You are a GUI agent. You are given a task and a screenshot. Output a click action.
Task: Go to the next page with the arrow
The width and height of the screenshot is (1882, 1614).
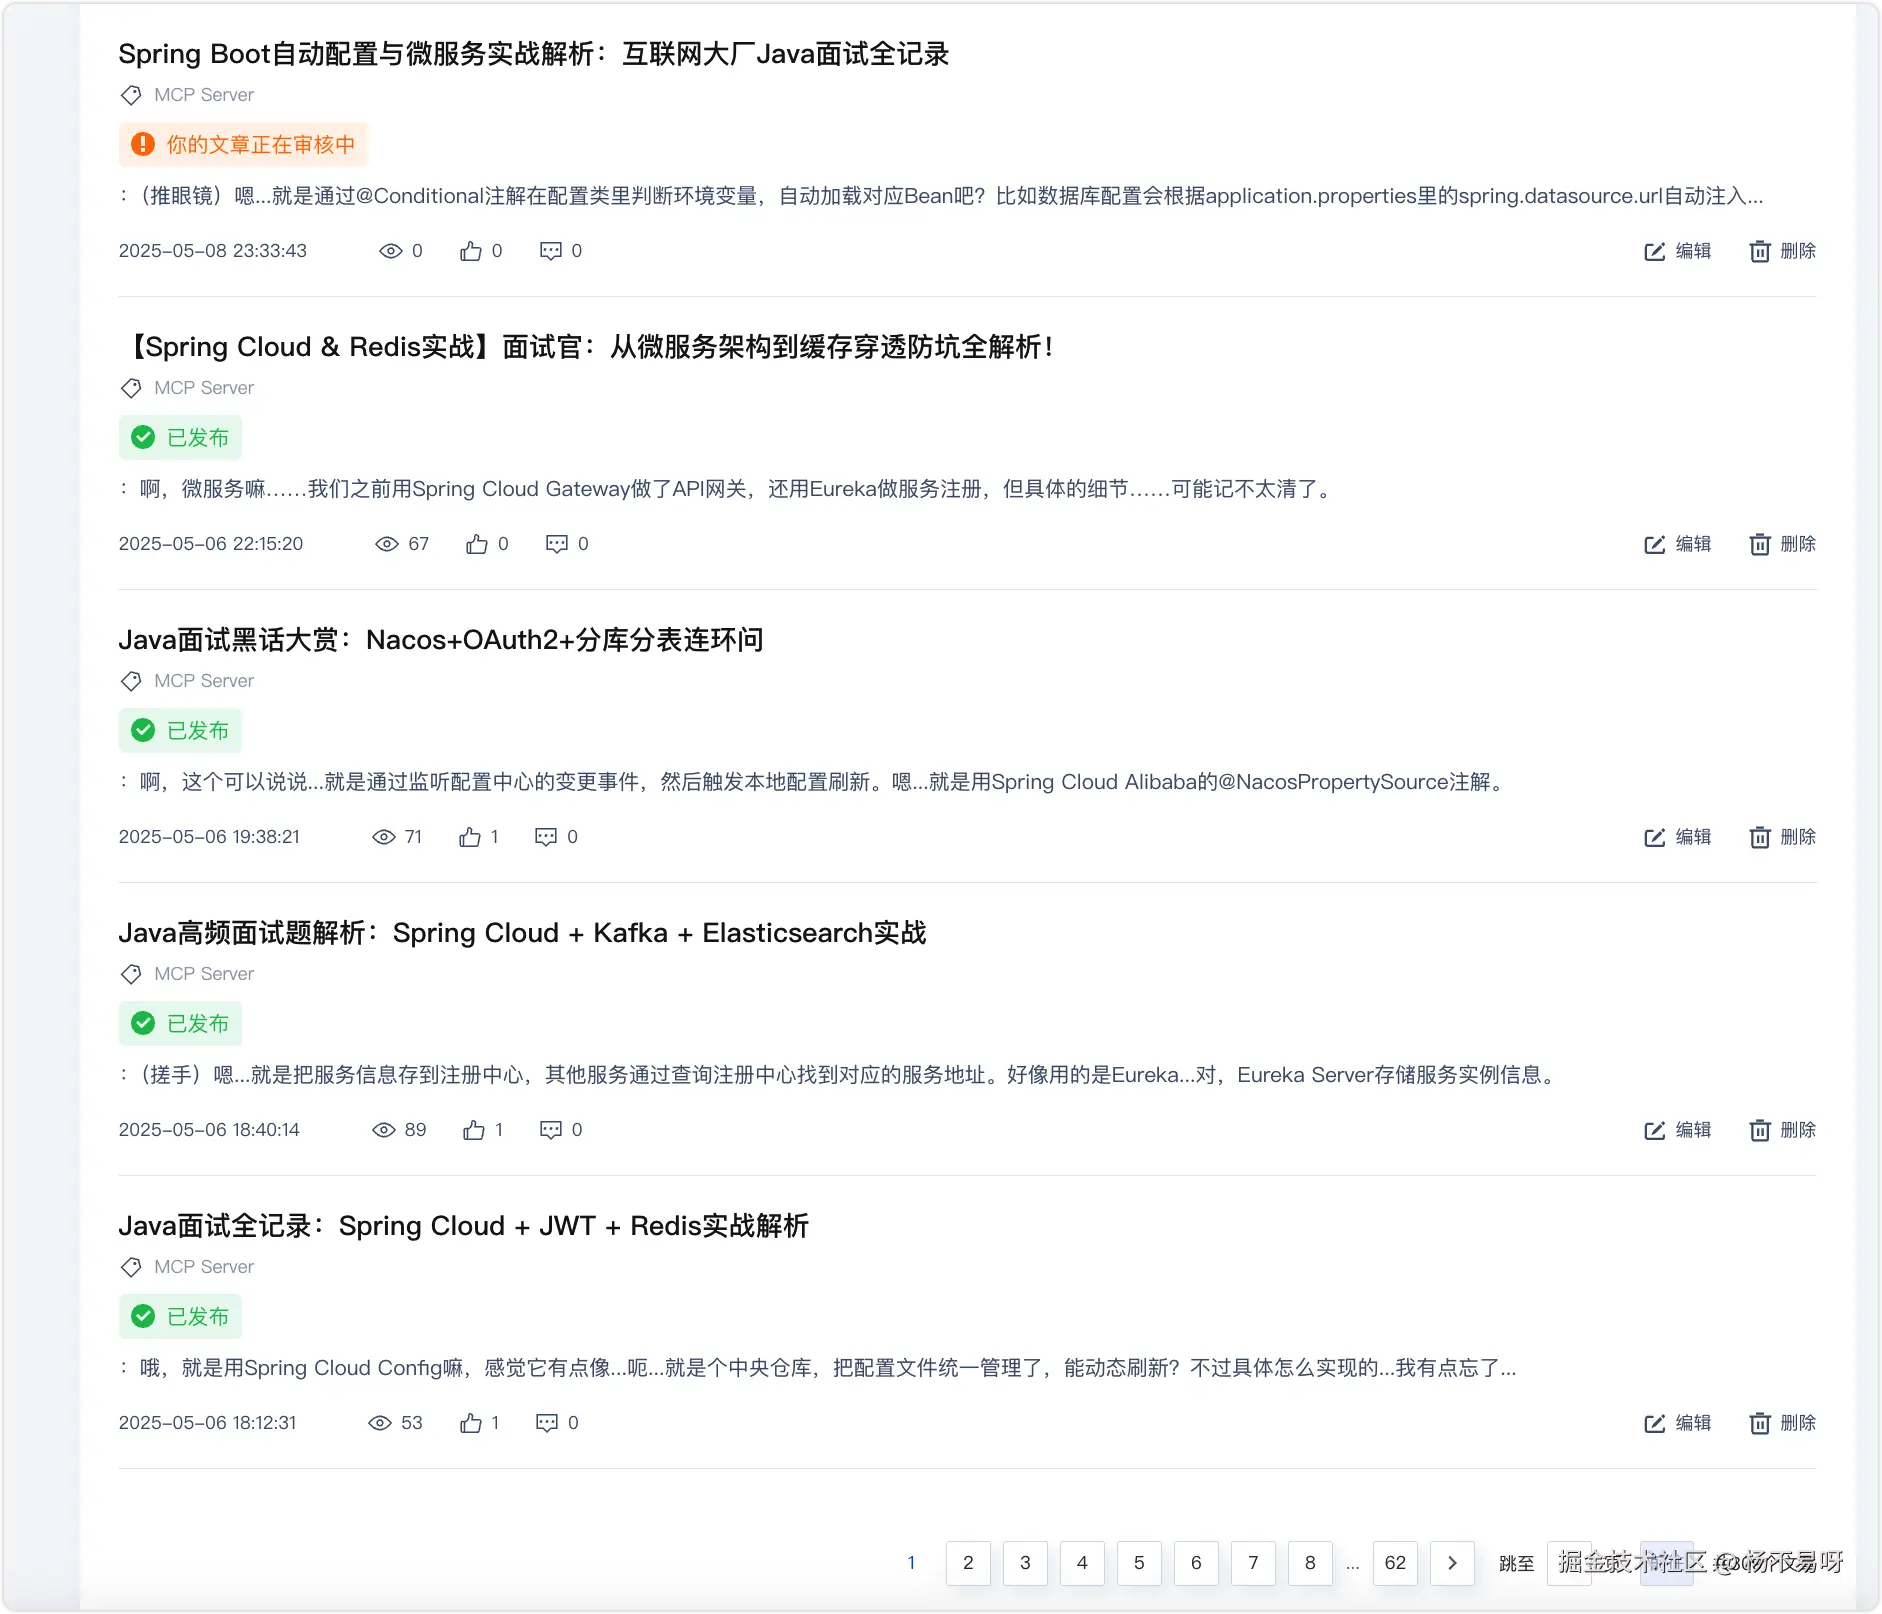(1453, 1563)
